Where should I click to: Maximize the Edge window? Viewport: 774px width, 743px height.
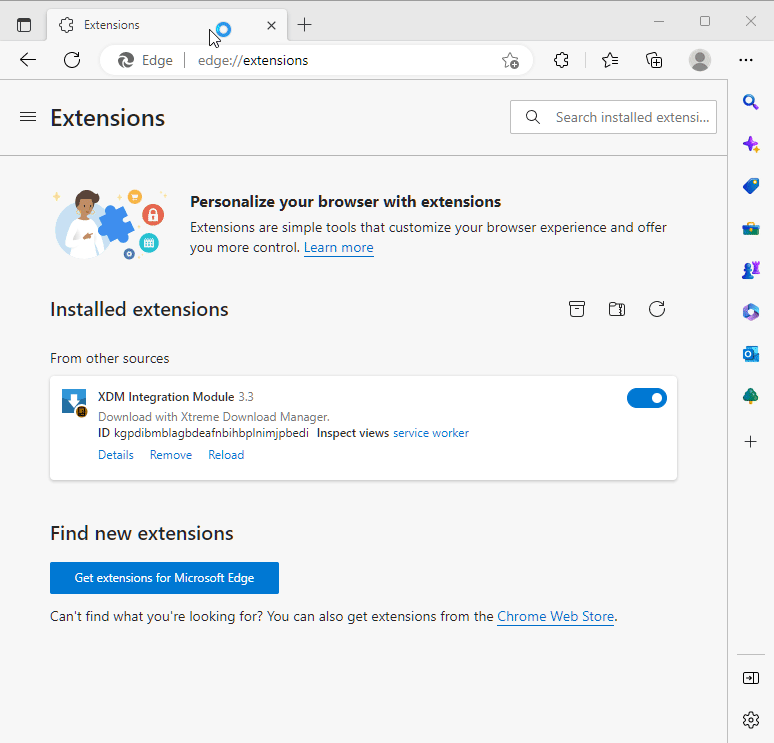coord(705,21)
